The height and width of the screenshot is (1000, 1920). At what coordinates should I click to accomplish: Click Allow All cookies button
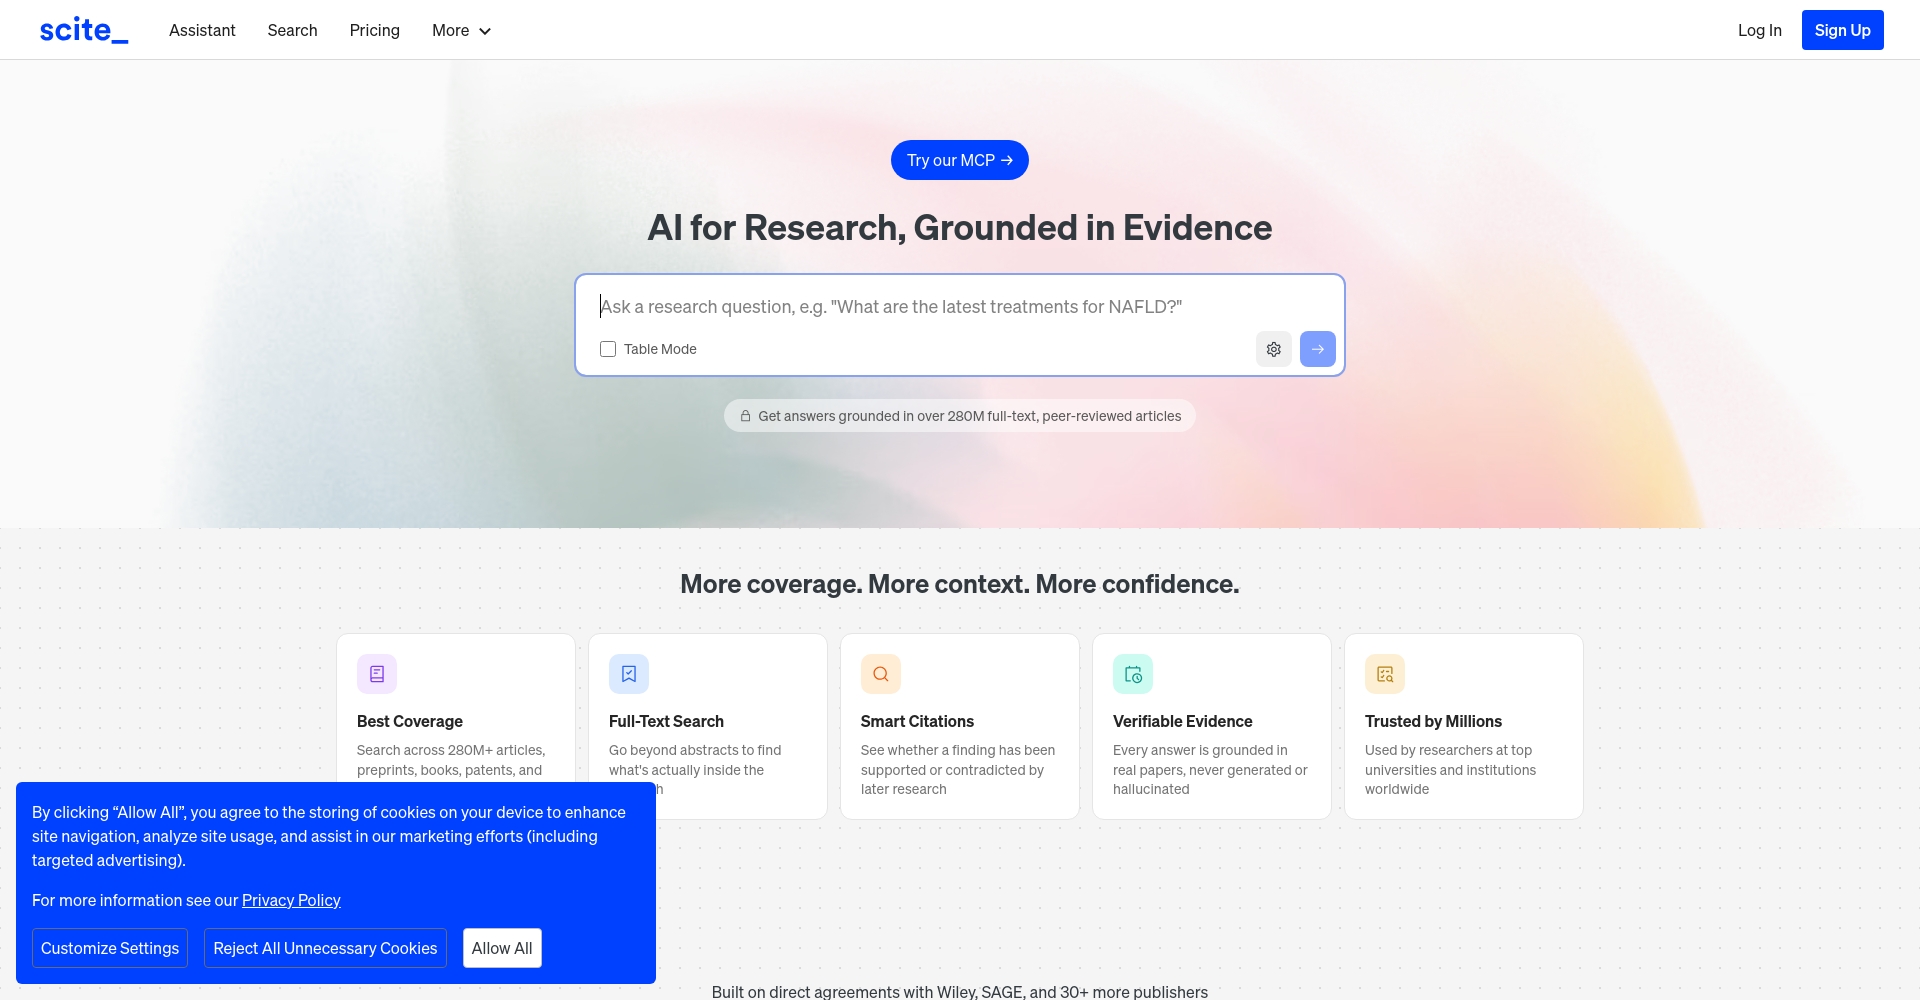coord(502,948)
